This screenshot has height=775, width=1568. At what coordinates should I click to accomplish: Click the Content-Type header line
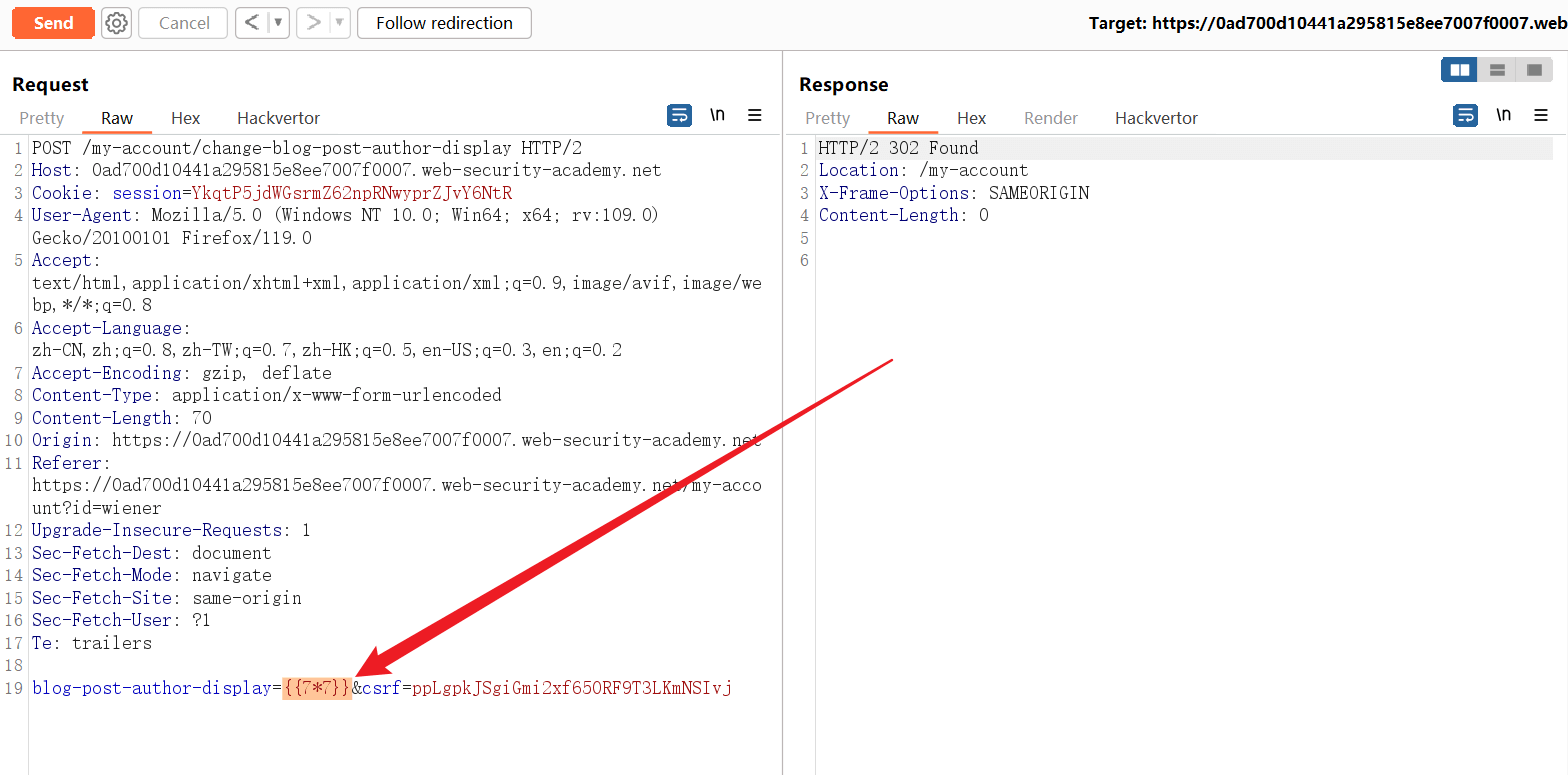[x=267, y=395]
